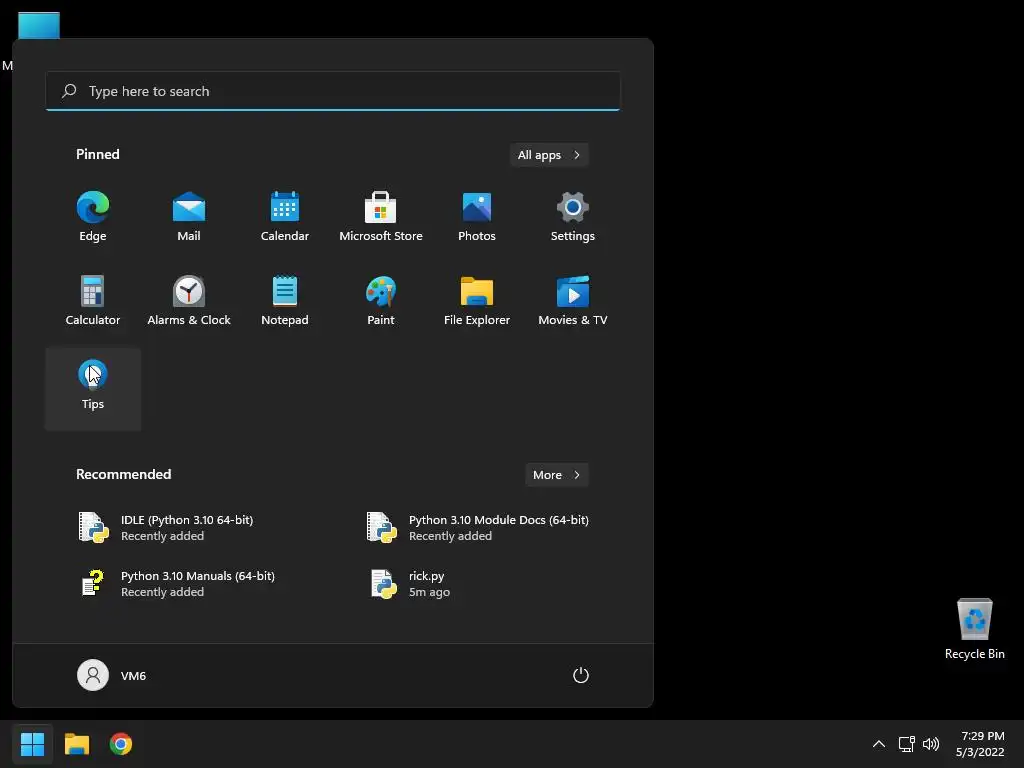Launch Notepad from pinned apps

(x=285, y=301)
